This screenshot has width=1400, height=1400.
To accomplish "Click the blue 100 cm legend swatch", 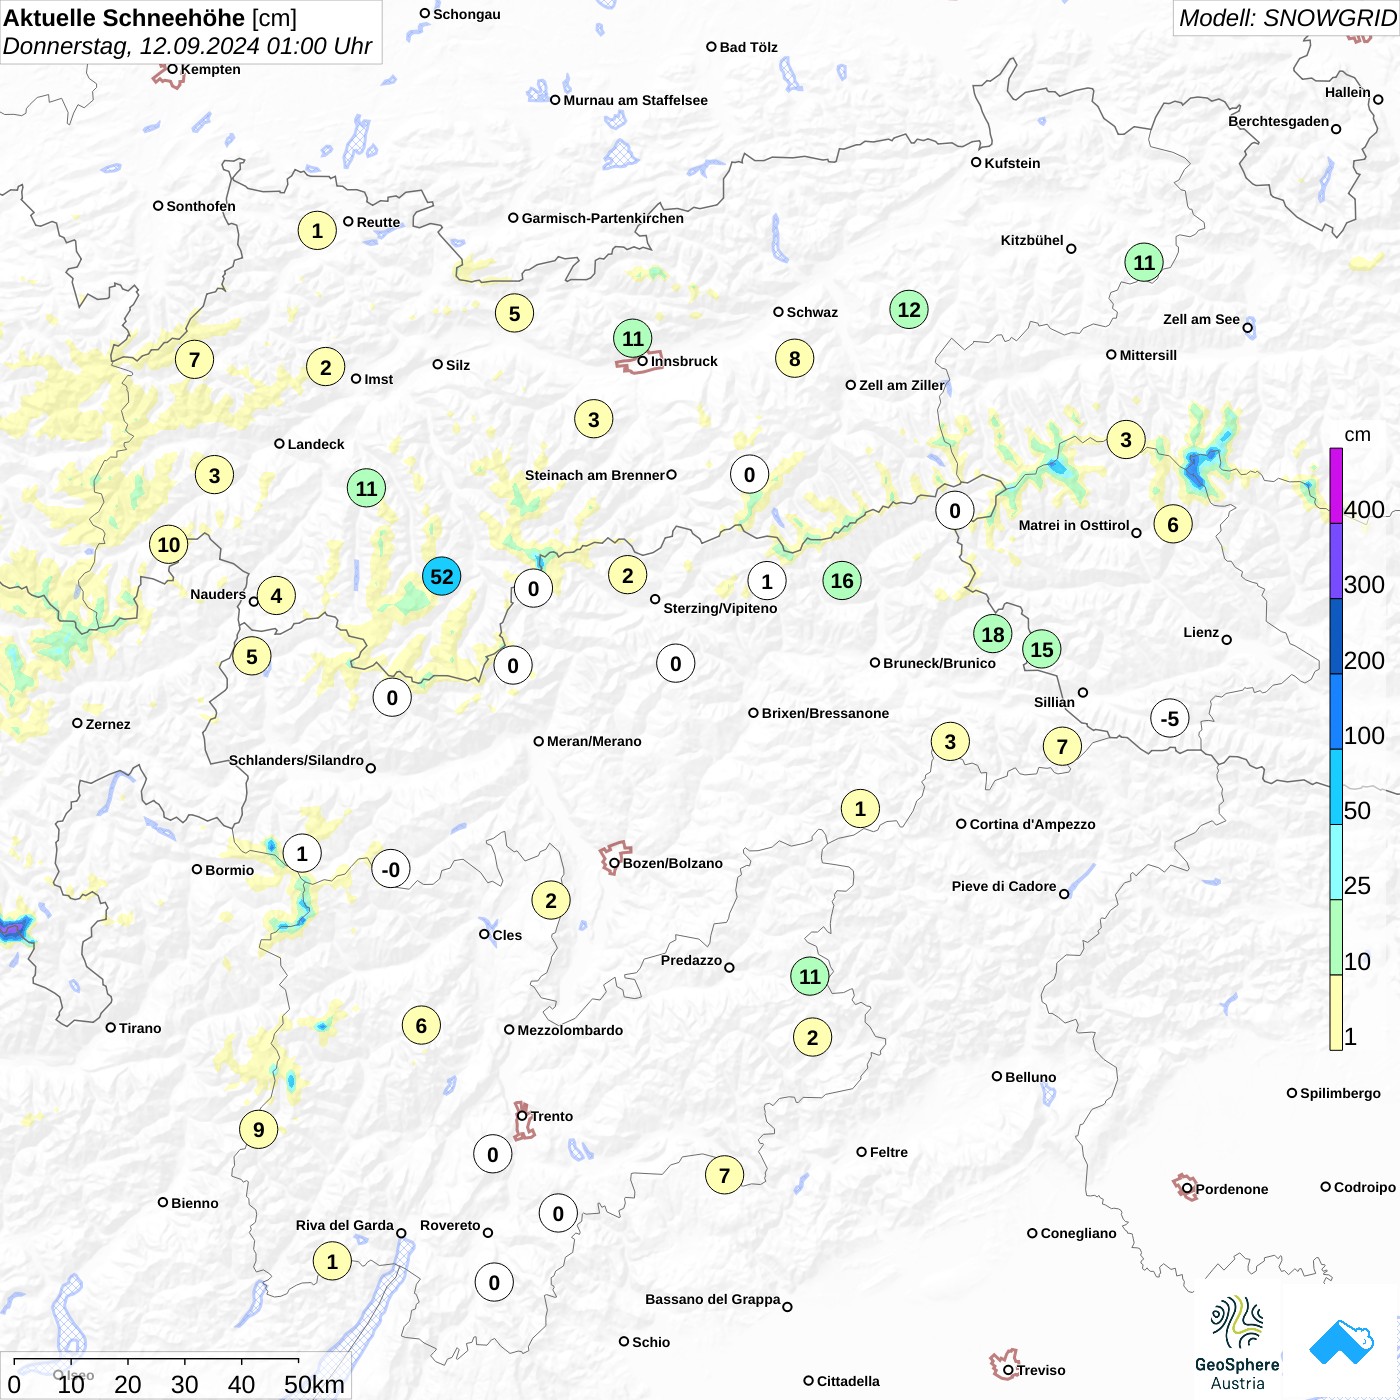I will [1336, 711].
